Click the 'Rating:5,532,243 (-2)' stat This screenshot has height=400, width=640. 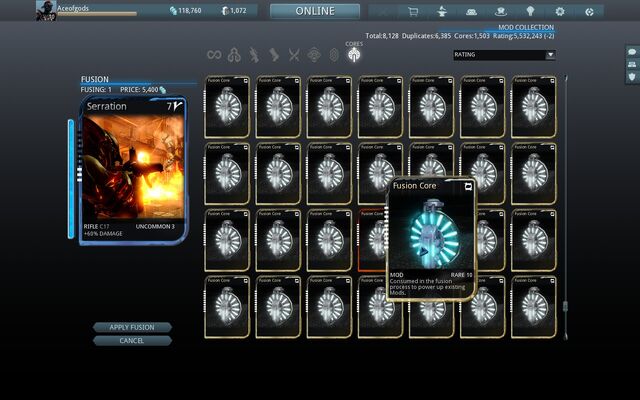pyautogui.click(x=524, y=36)
